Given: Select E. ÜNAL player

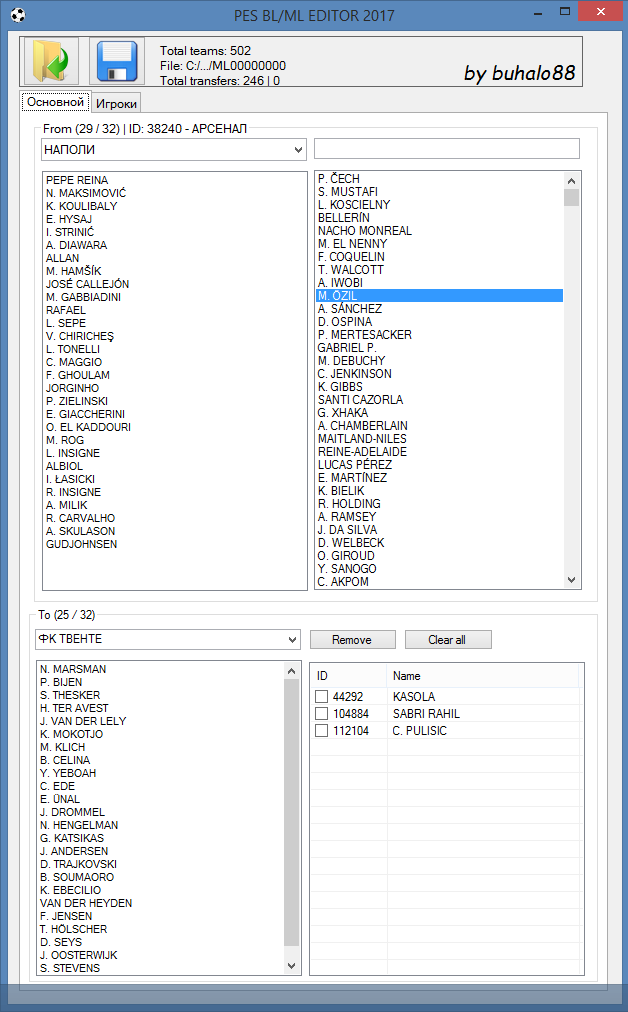Looking at the screenshot, I should pos(60,799).
